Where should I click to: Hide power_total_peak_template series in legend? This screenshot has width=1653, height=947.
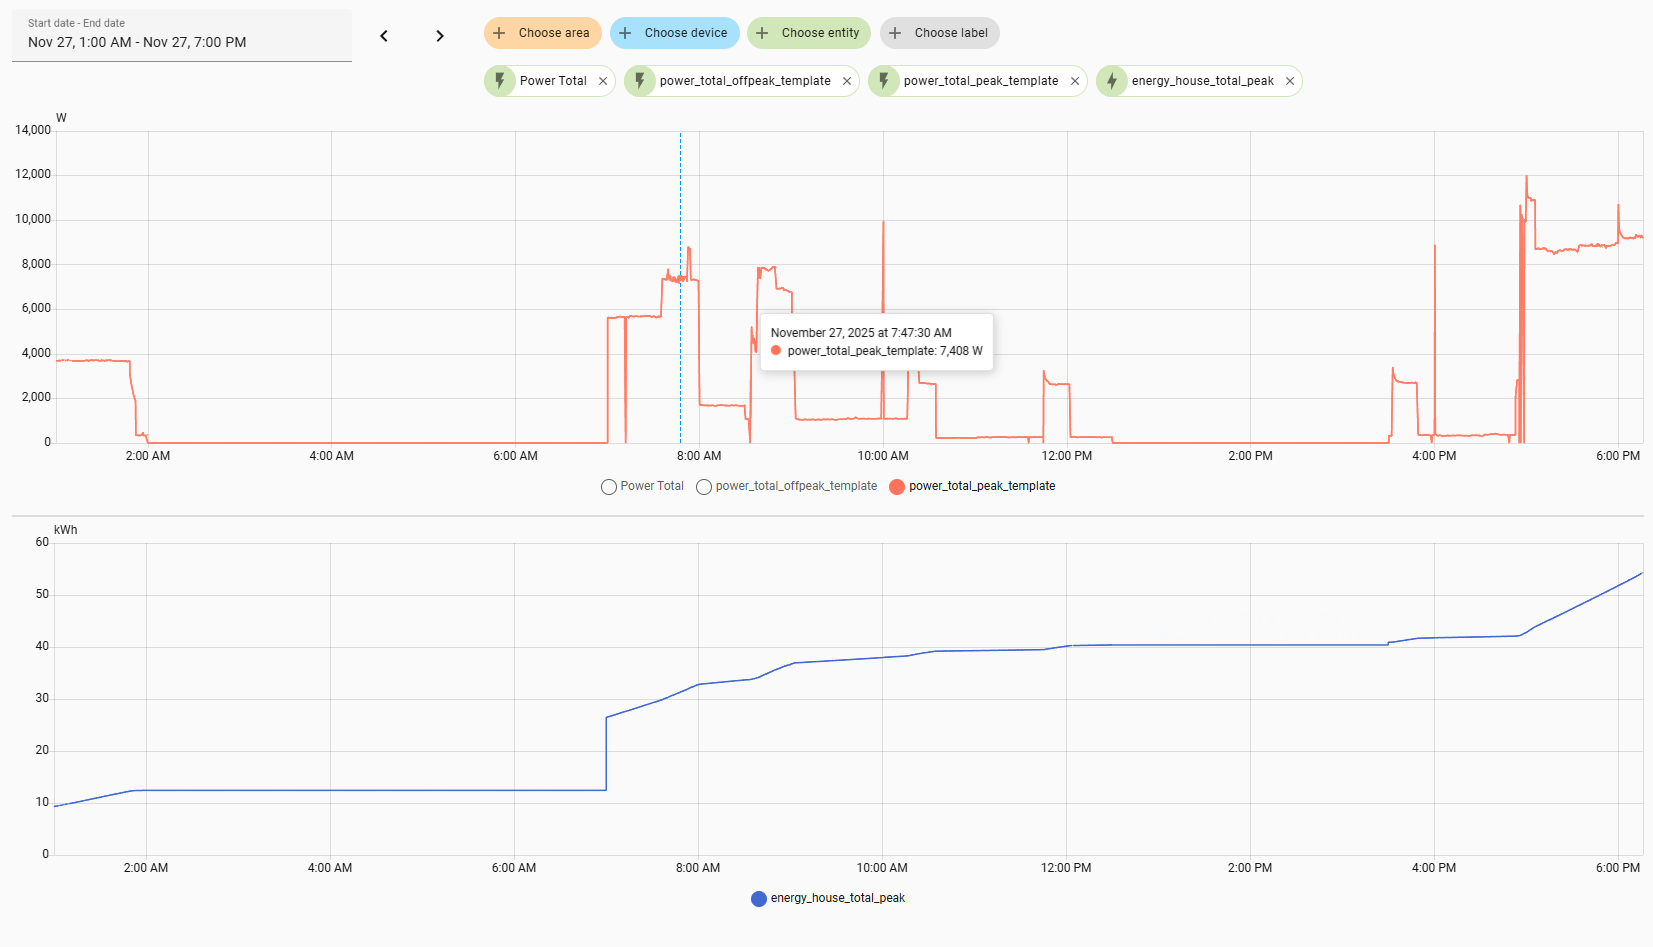pos(972,487)
